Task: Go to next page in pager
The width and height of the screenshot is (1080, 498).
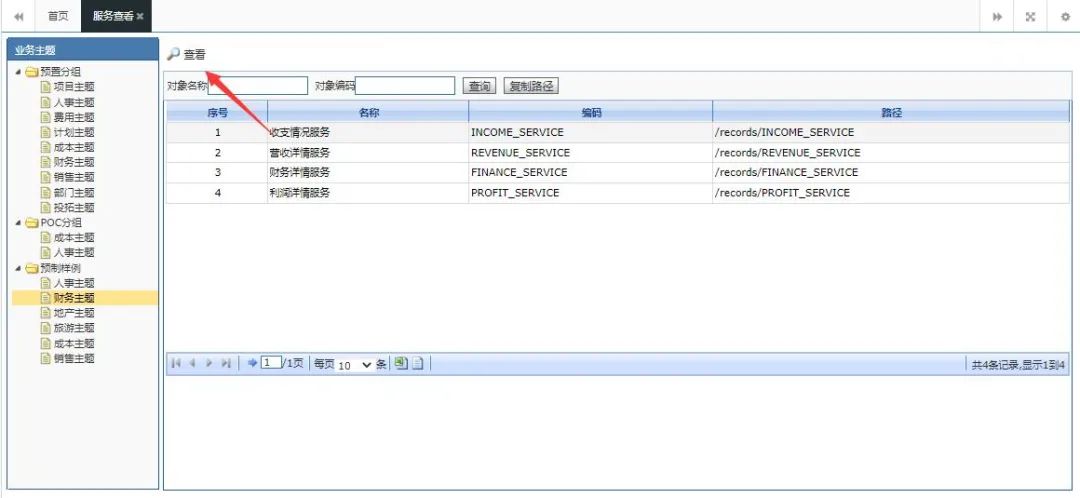Action: pyautogui.click(x=209, y=364)
